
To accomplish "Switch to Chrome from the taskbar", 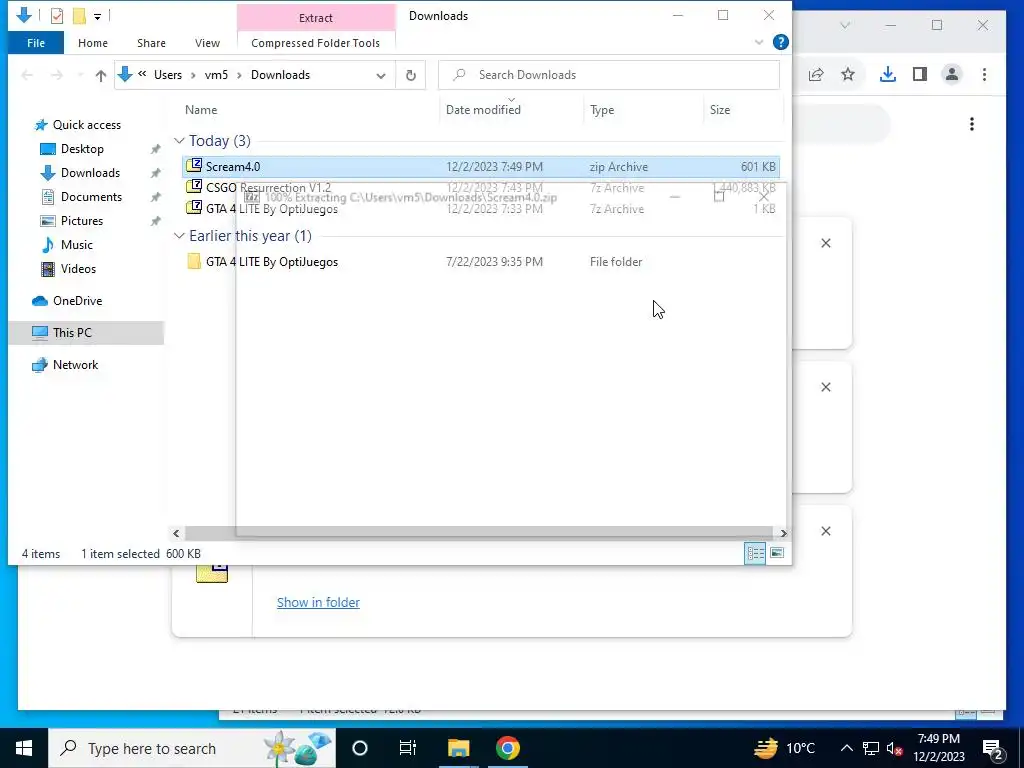I will [x=507, y=748].
